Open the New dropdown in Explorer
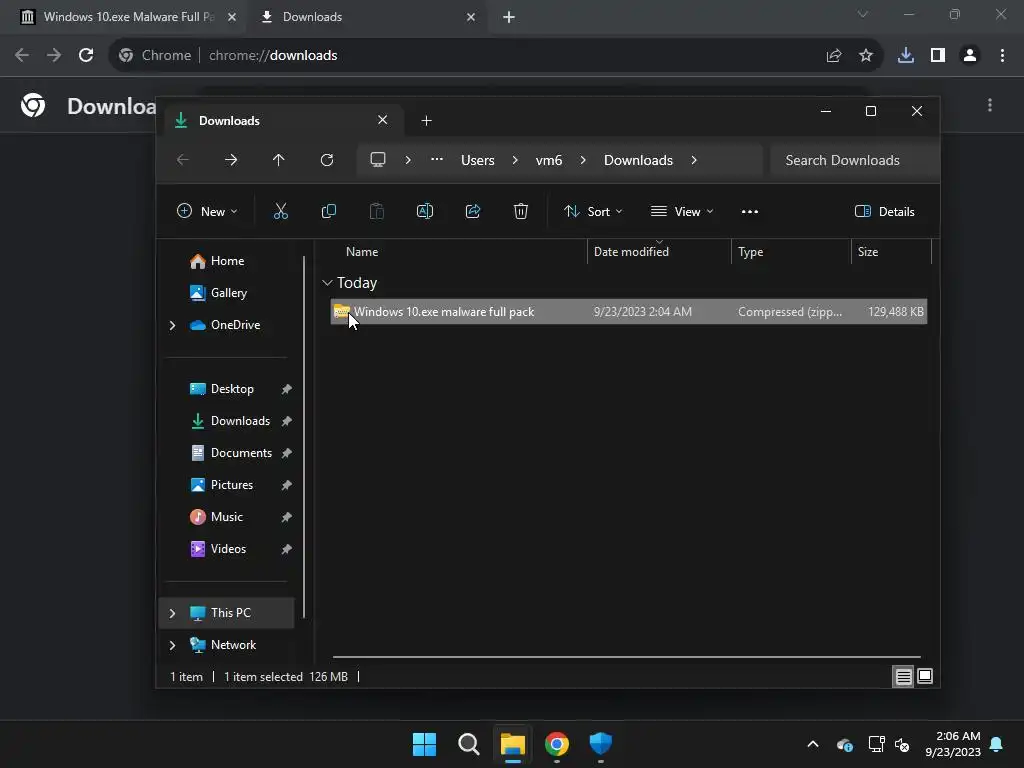The width and height of the screenshot is (1024, 768). [x=208, y=211]
